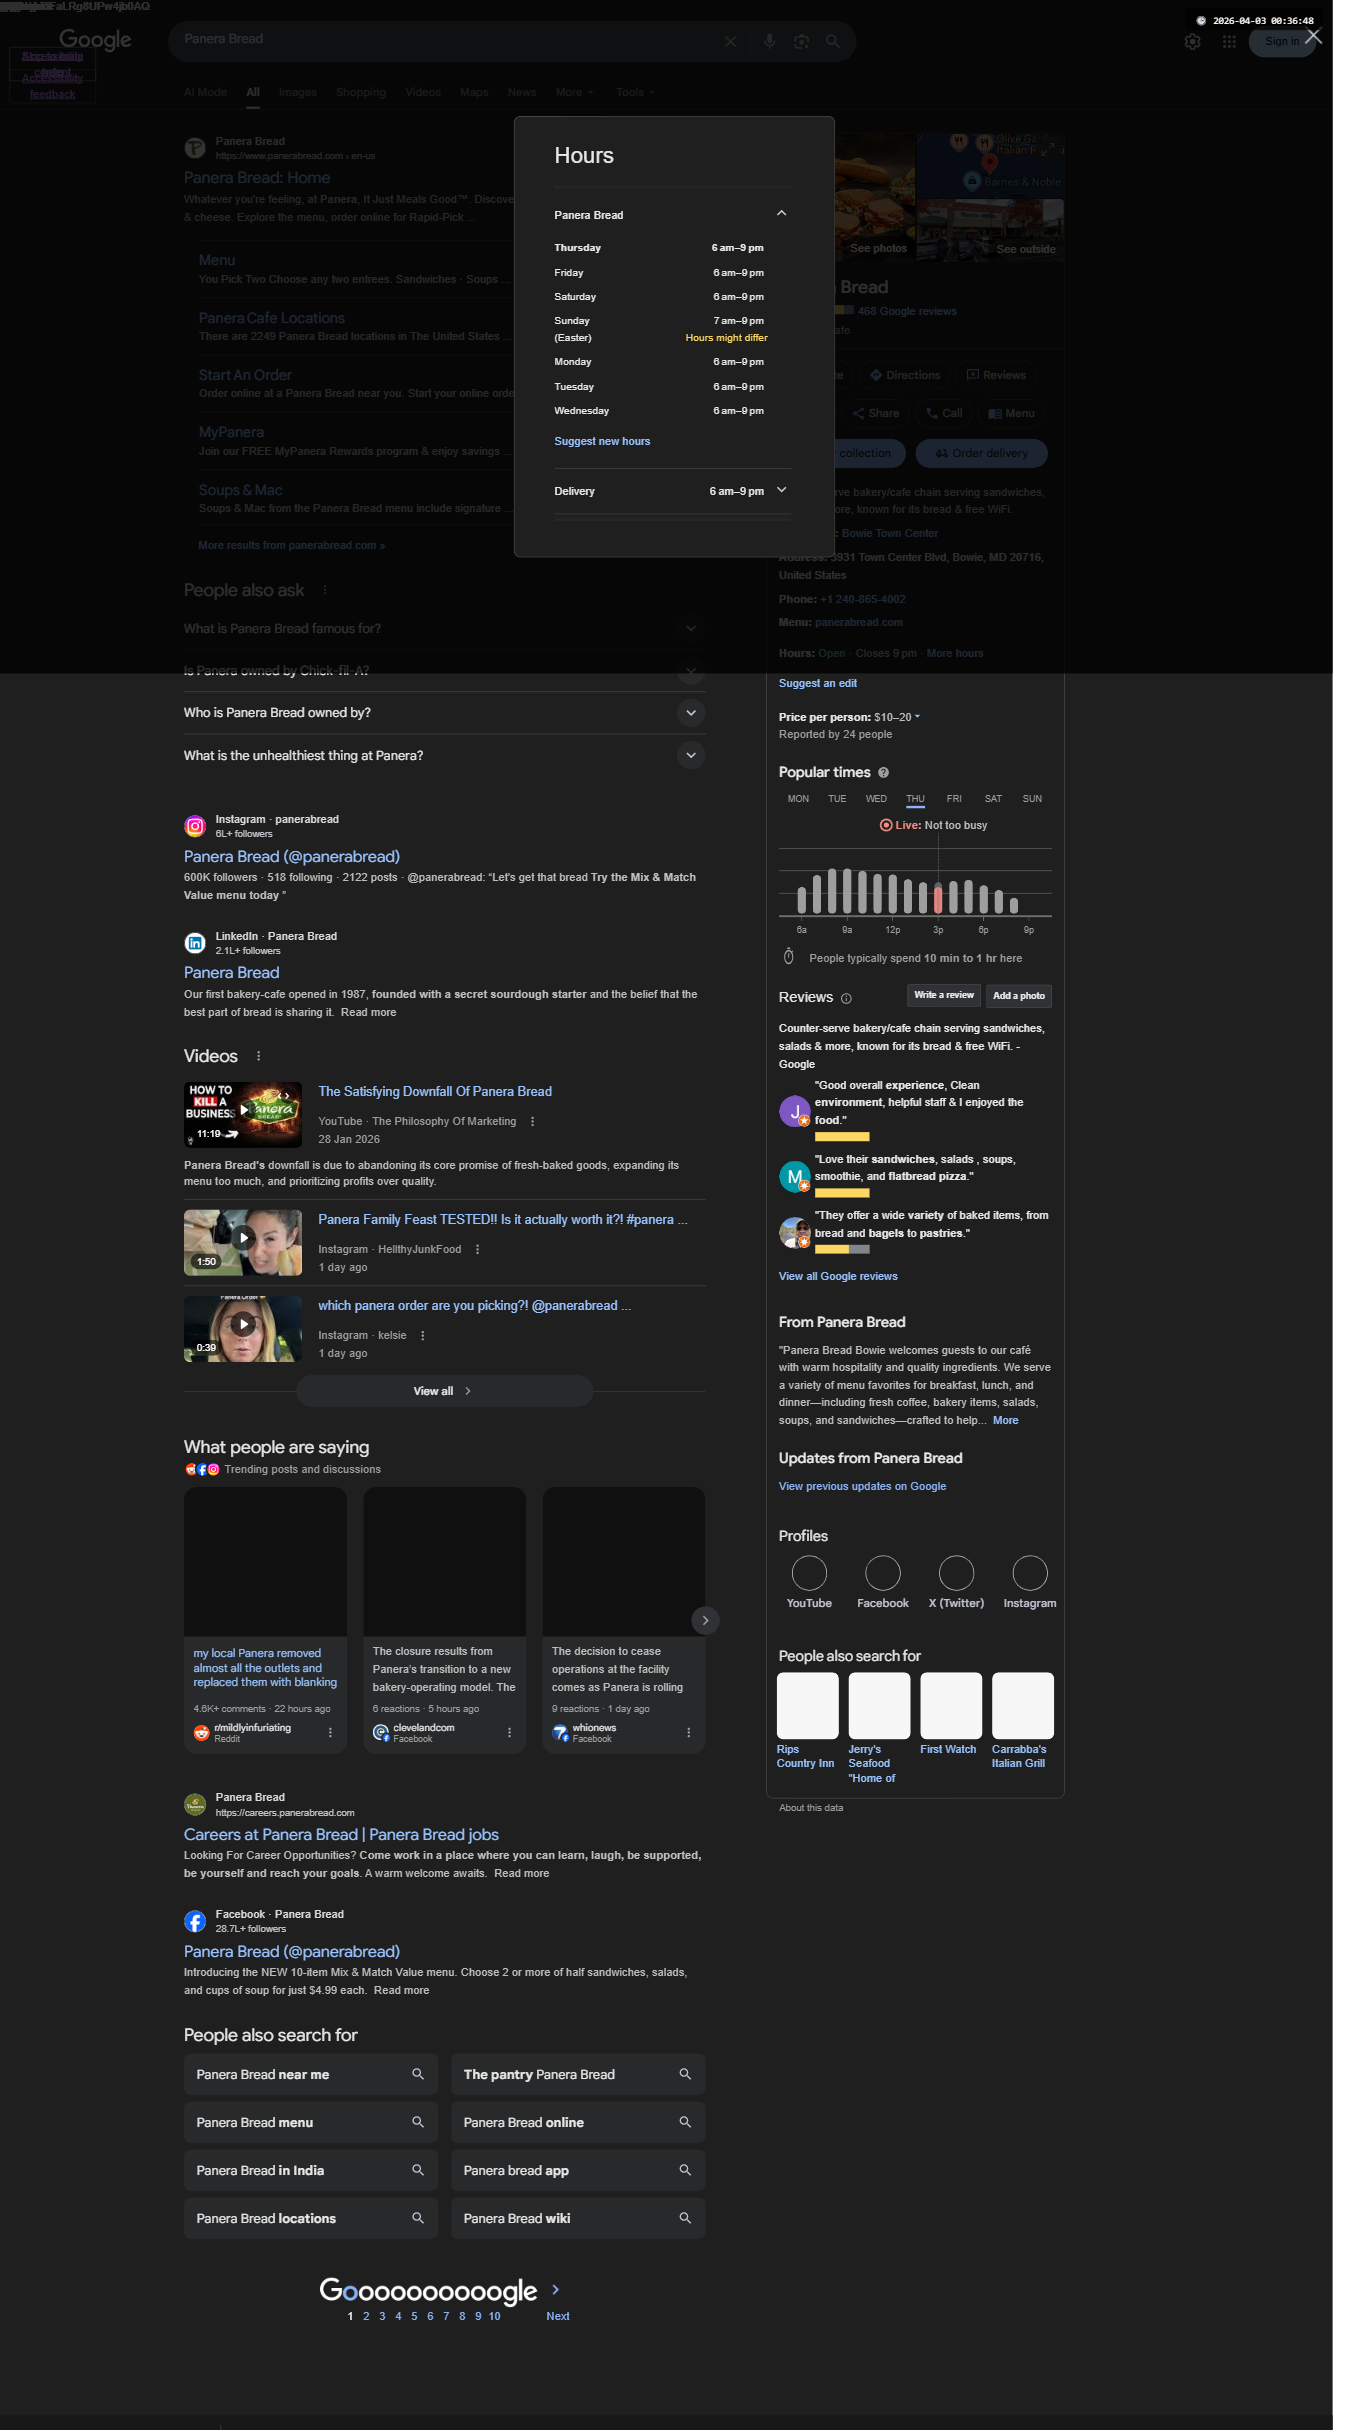This screenshot has height=2430, width=1348.
Task: Click the 'Write a review' button
Action: tap(944, 995)
